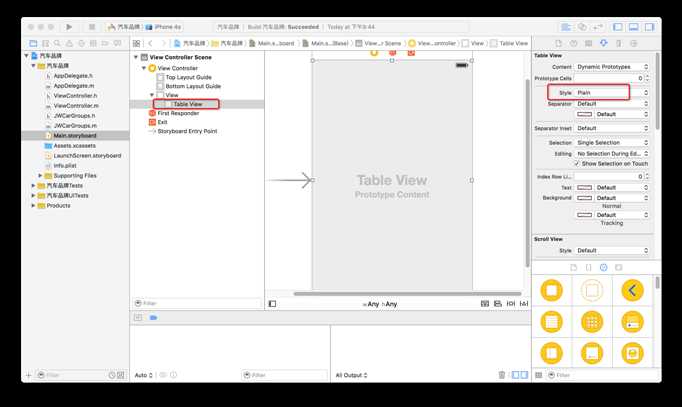
Task: Toggle the Utilities panel visibility
Action: (649, 27)
